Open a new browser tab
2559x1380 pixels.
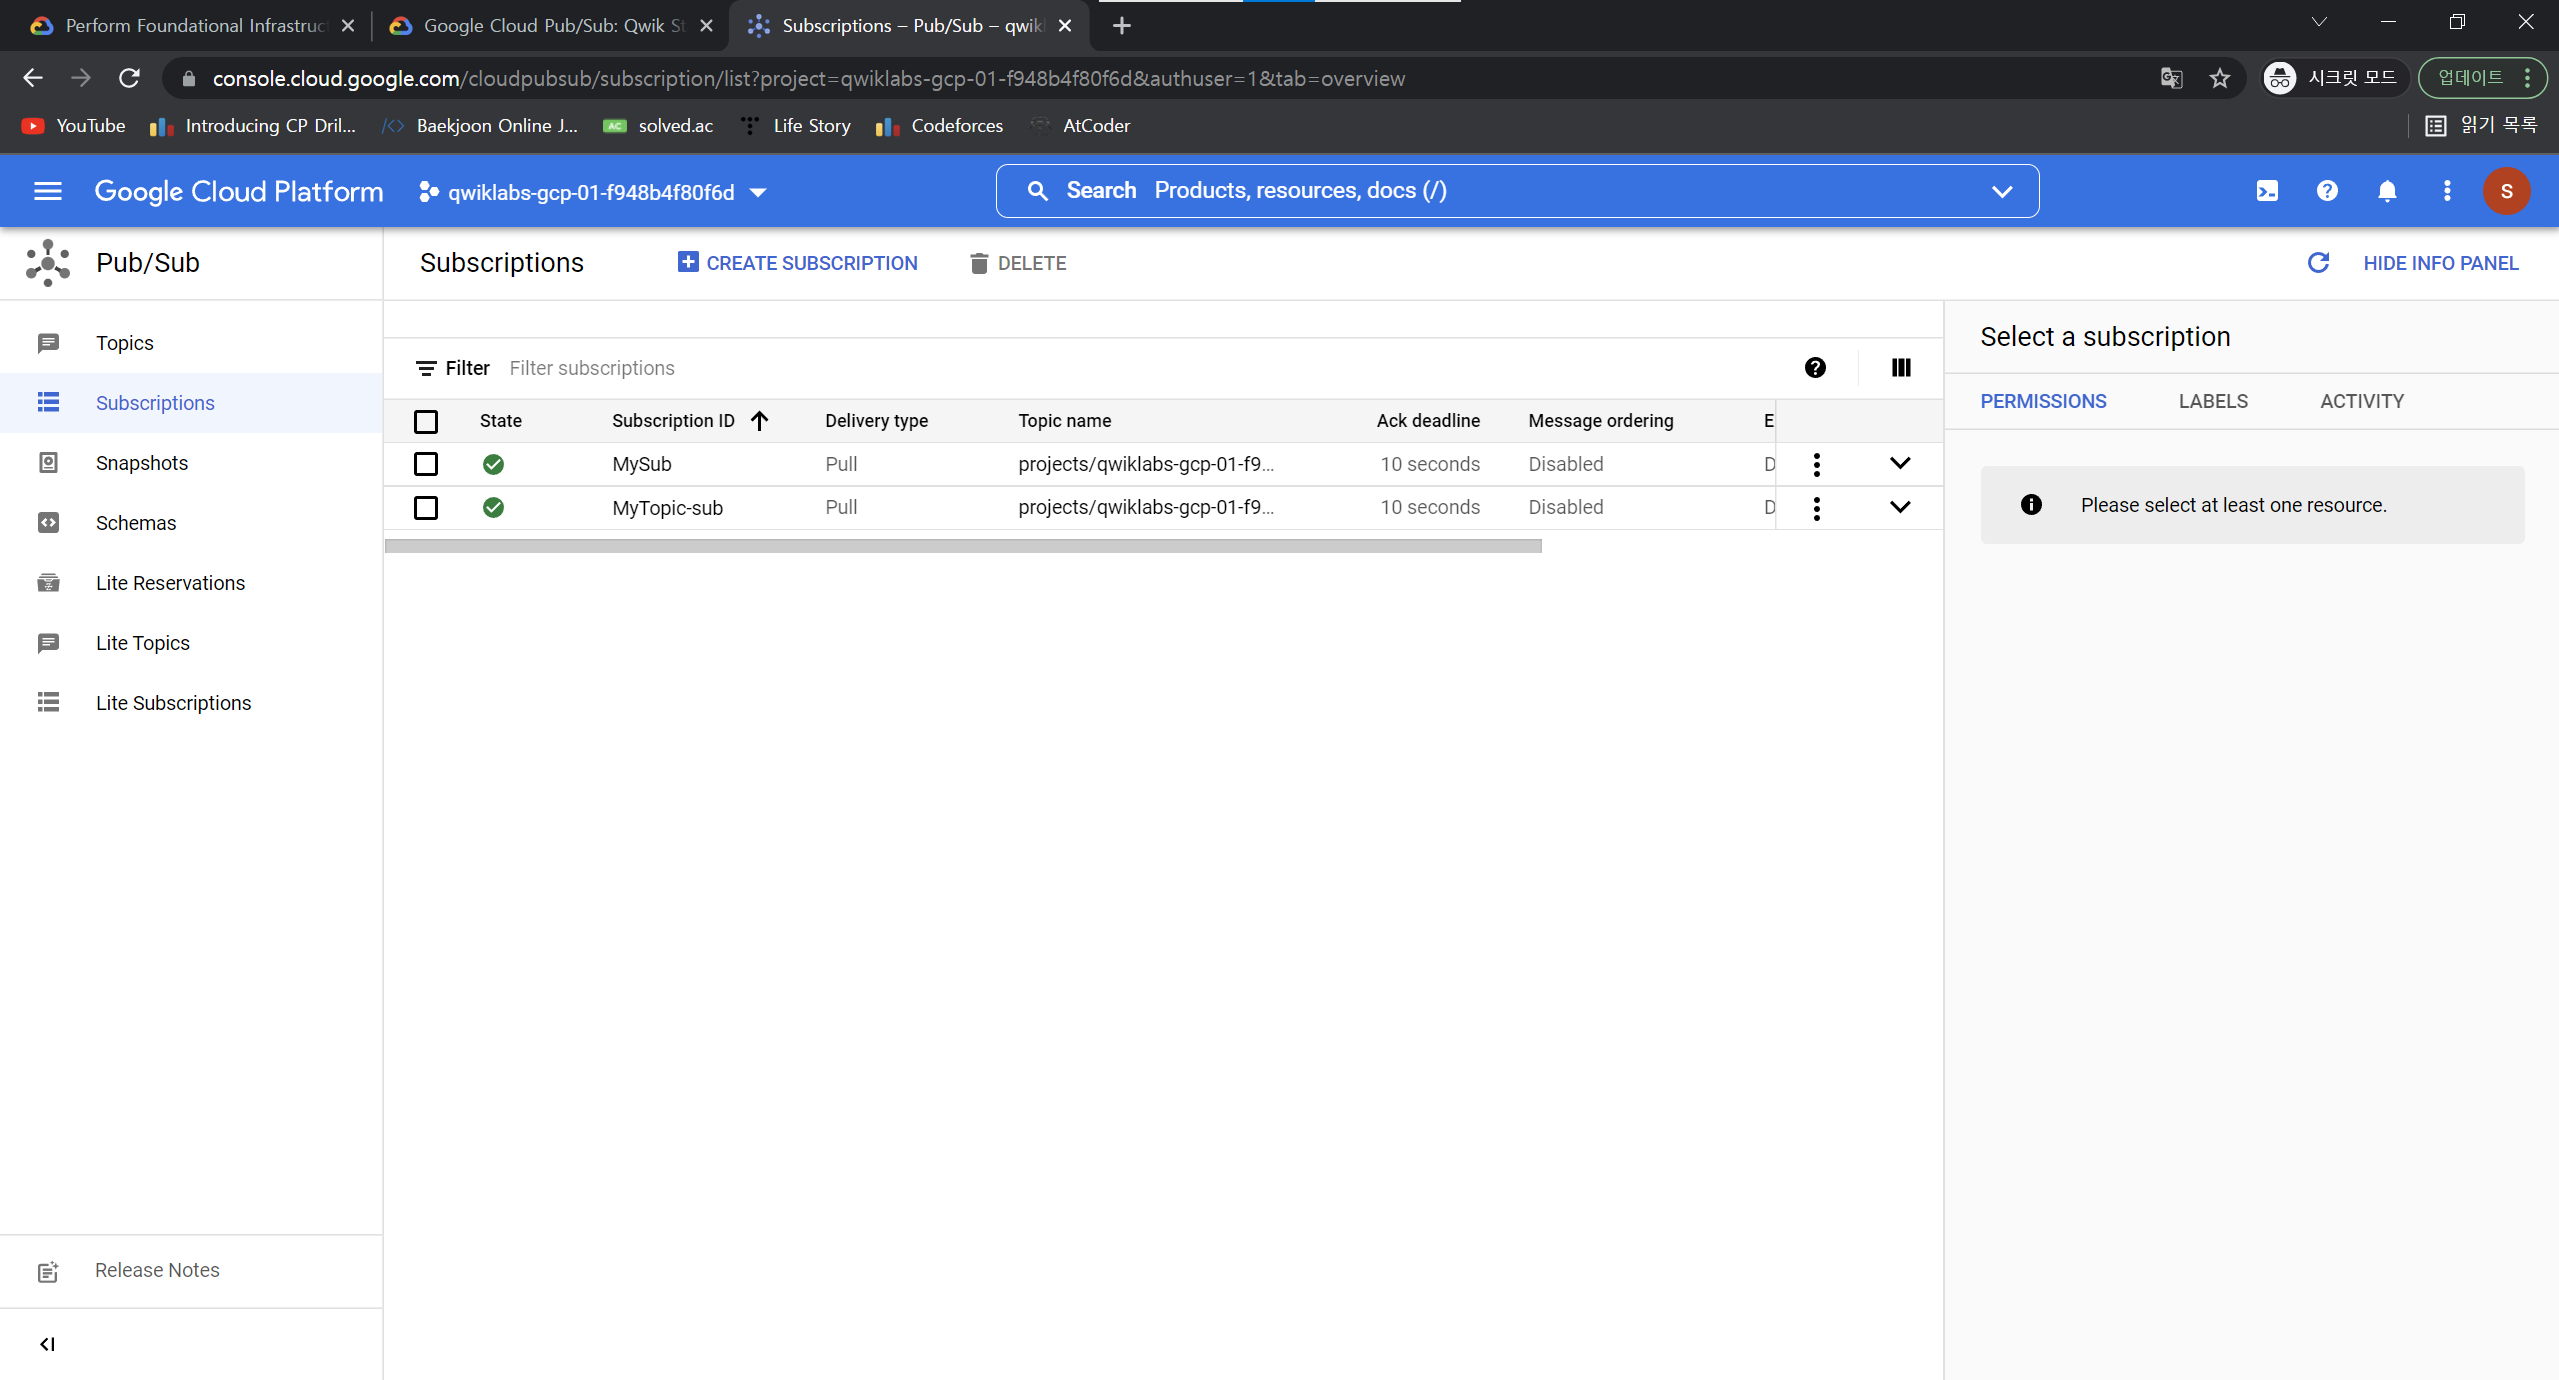[1122, 26]
